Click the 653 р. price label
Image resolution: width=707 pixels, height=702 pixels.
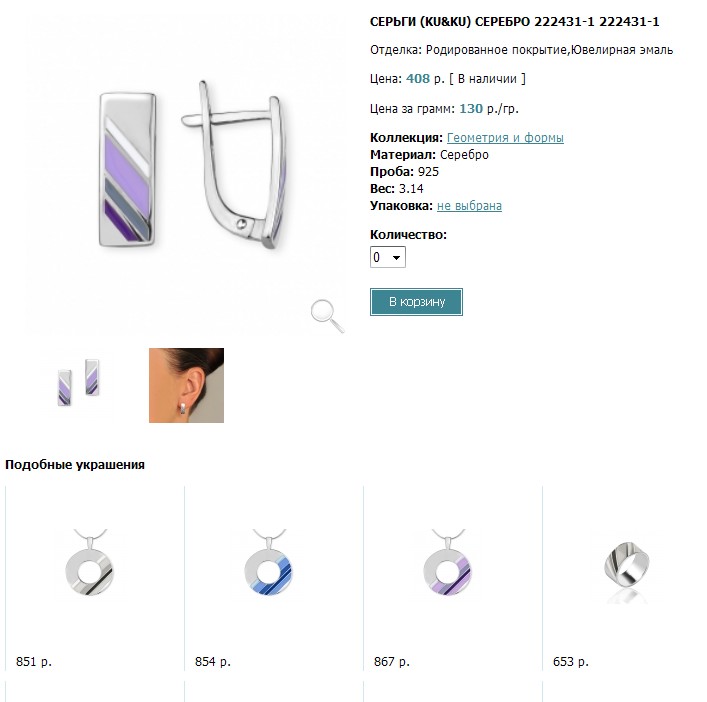pyautogui.click(x=571, y=661)
